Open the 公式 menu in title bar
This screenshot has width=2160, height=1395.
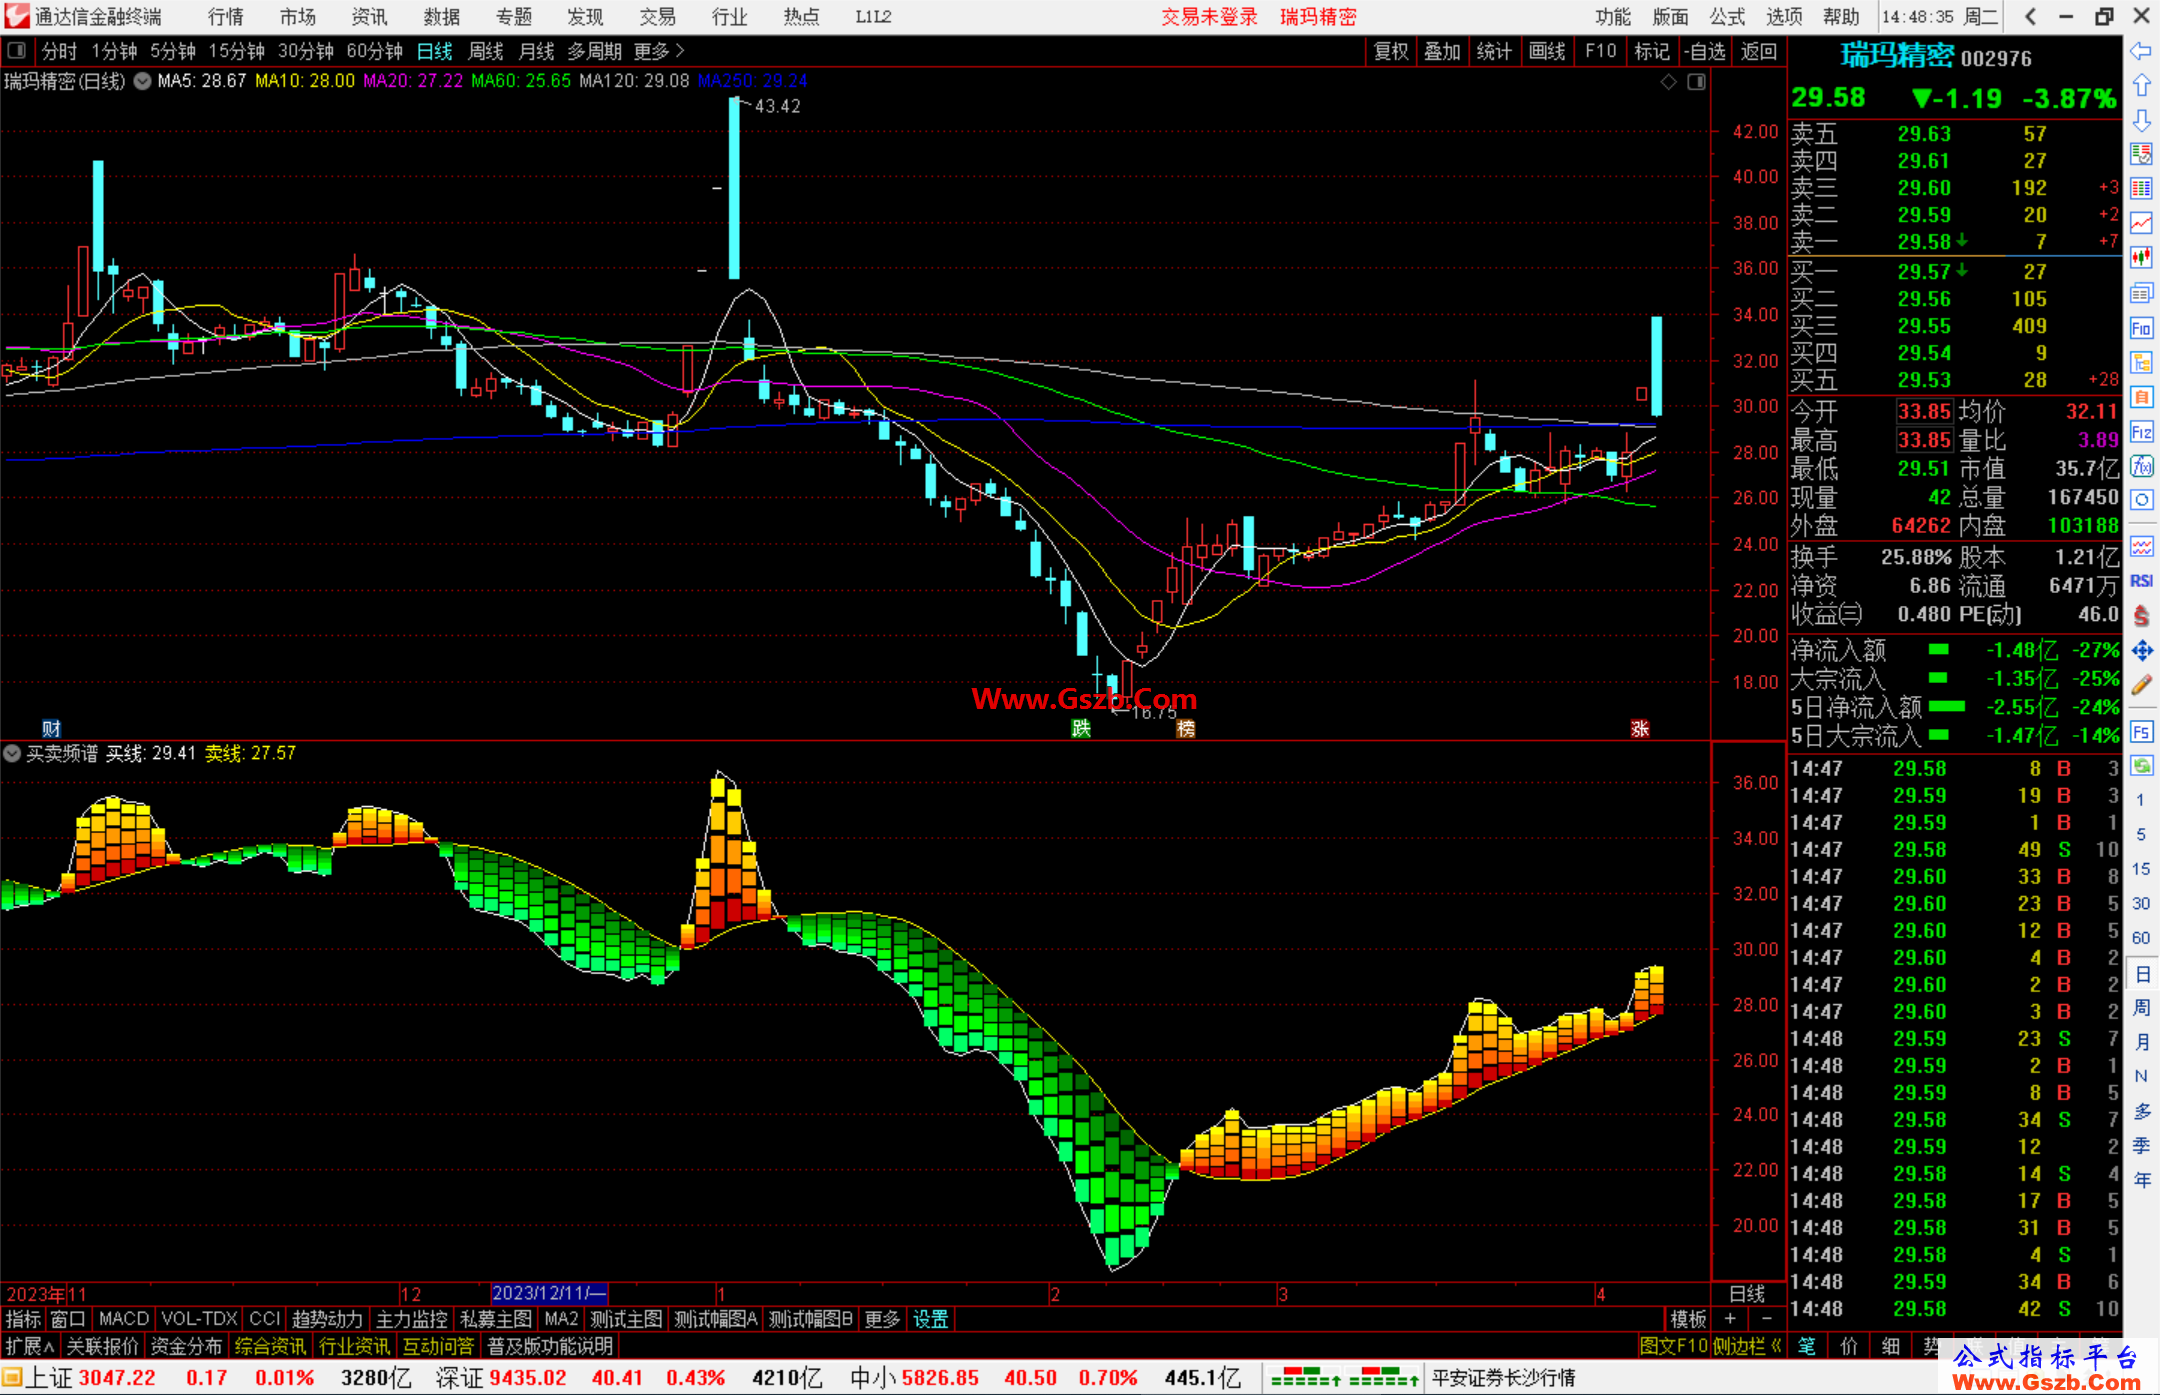1726,16
